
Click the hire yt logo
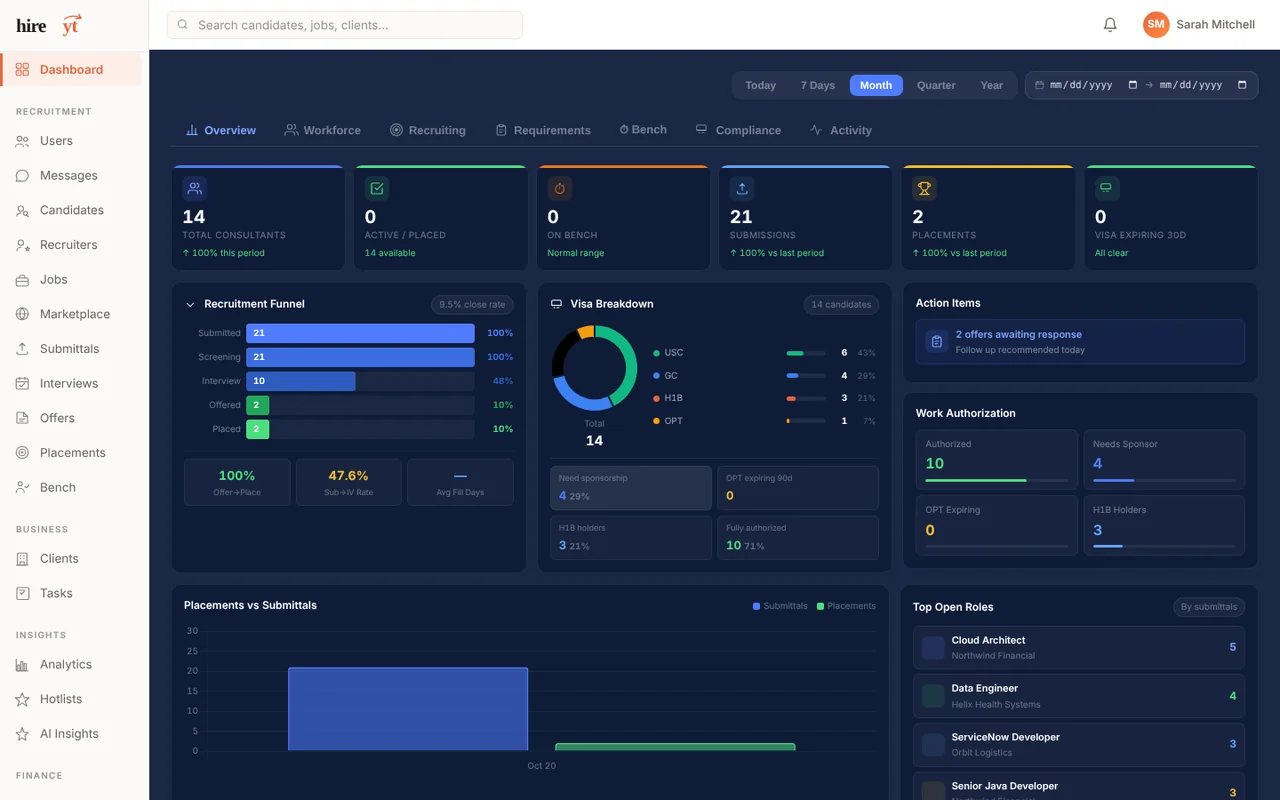point(49,26)
